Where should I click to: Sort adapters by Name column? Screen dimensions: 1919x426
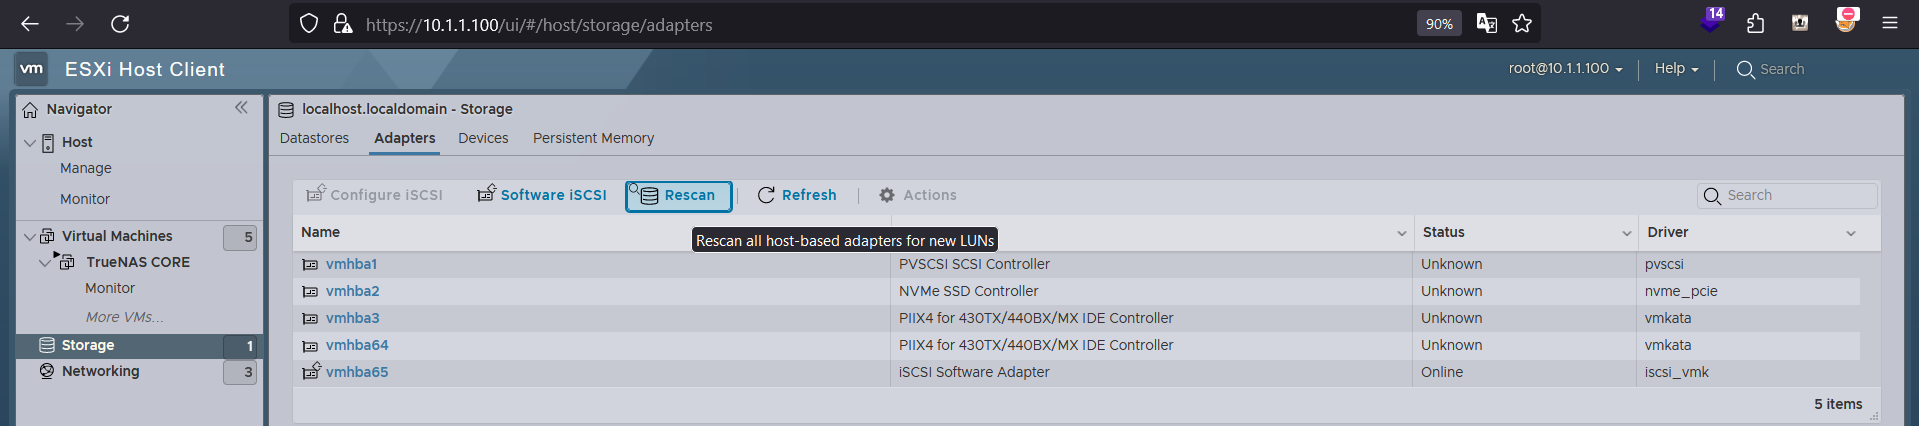321,232
